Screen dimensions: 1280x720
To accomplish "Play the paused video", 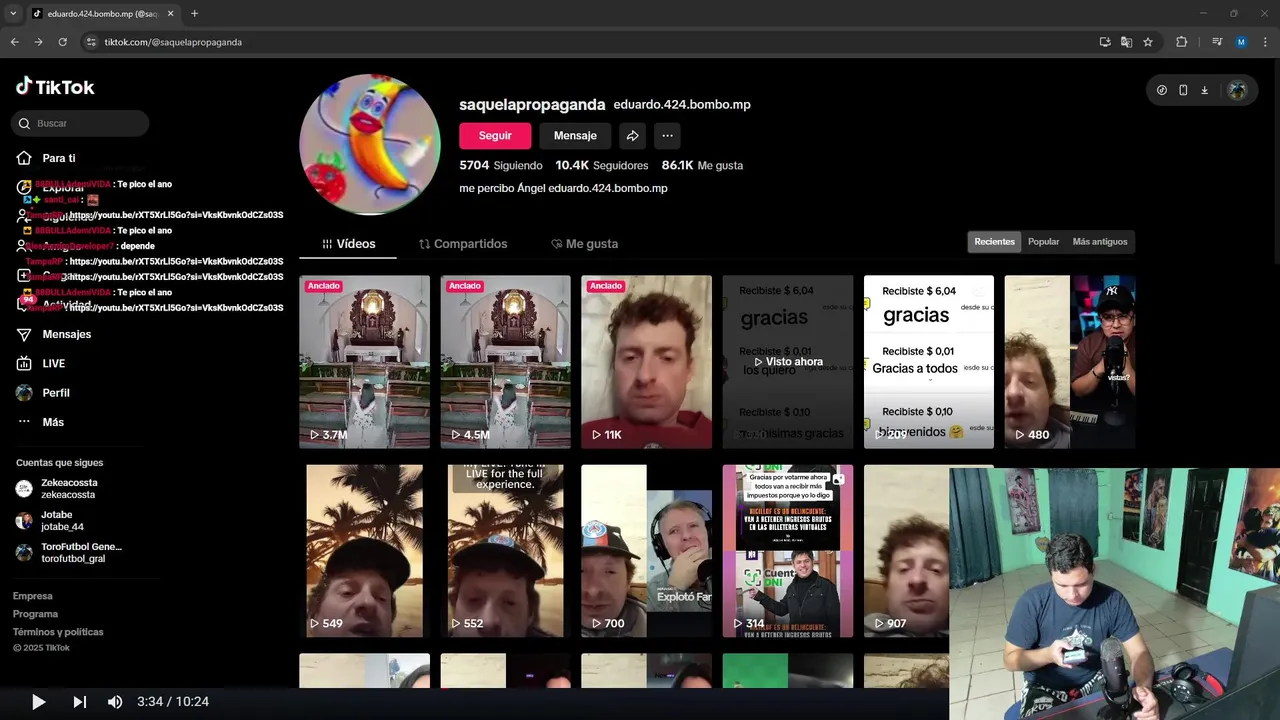I will 38,702.
